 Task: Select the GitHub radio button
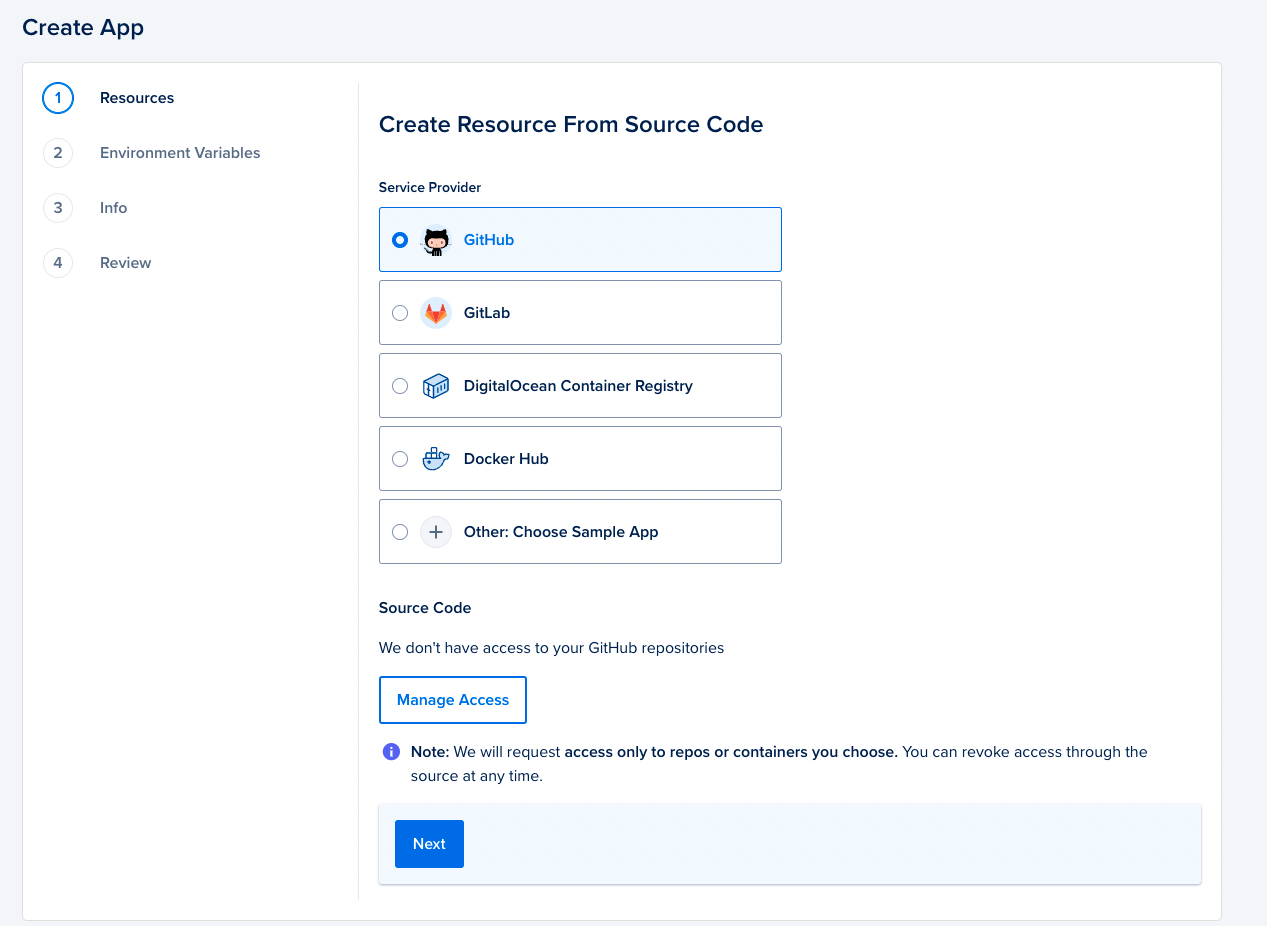[x=400, y=240]
